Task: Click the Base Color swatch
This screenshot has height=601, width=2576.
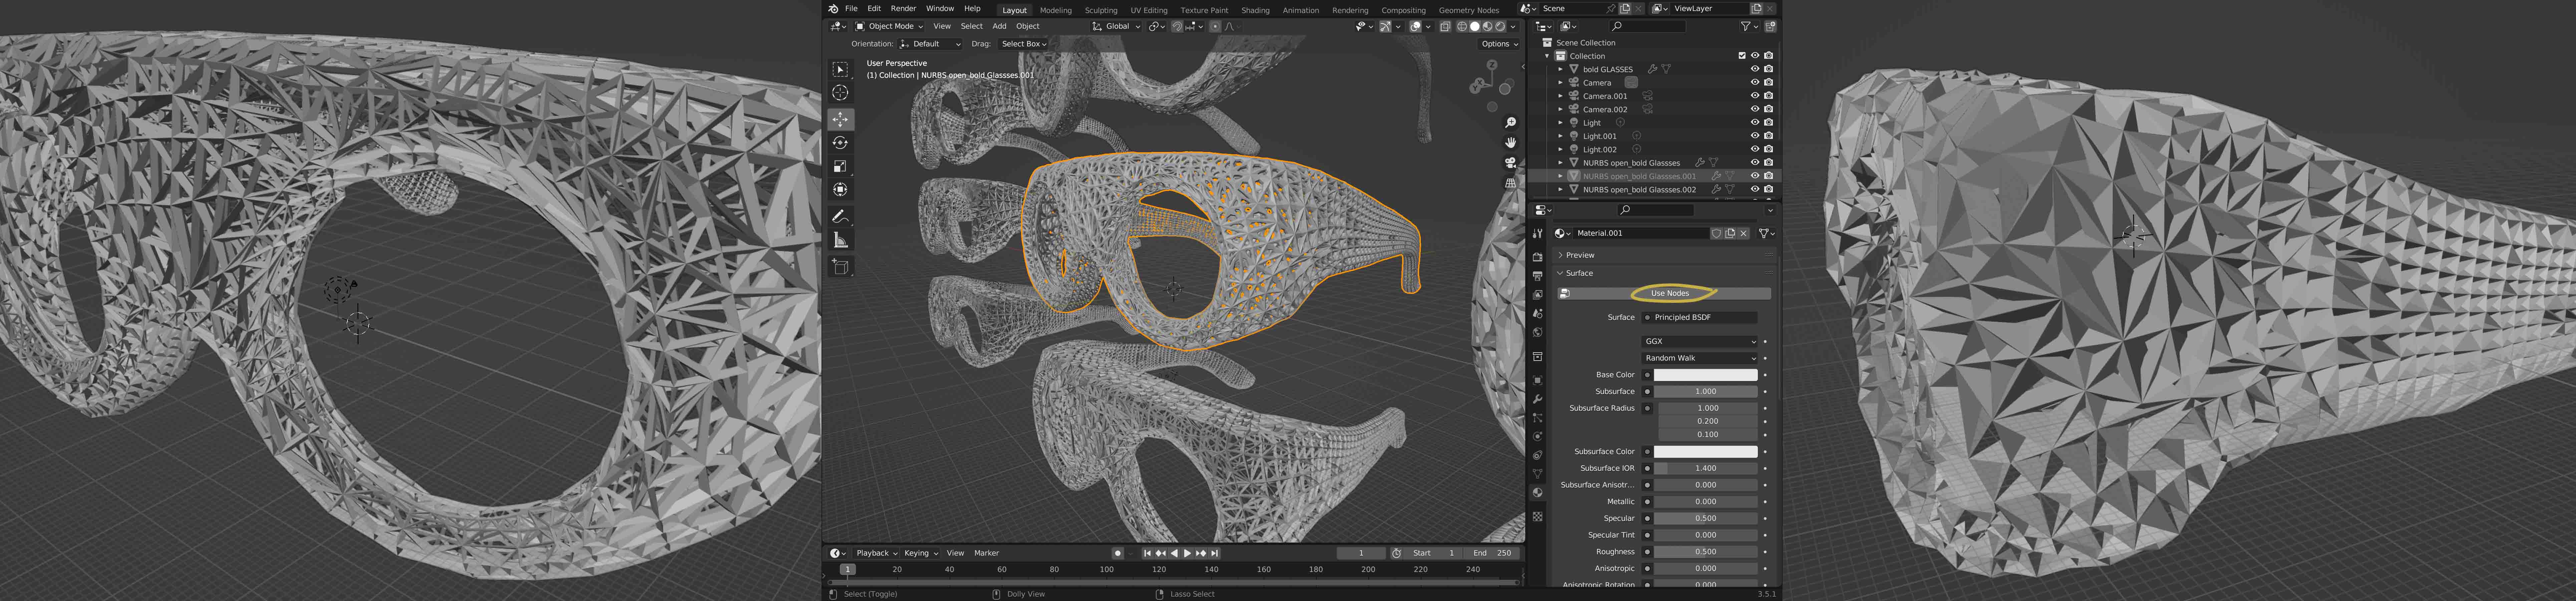Action: coord(1705,375)
